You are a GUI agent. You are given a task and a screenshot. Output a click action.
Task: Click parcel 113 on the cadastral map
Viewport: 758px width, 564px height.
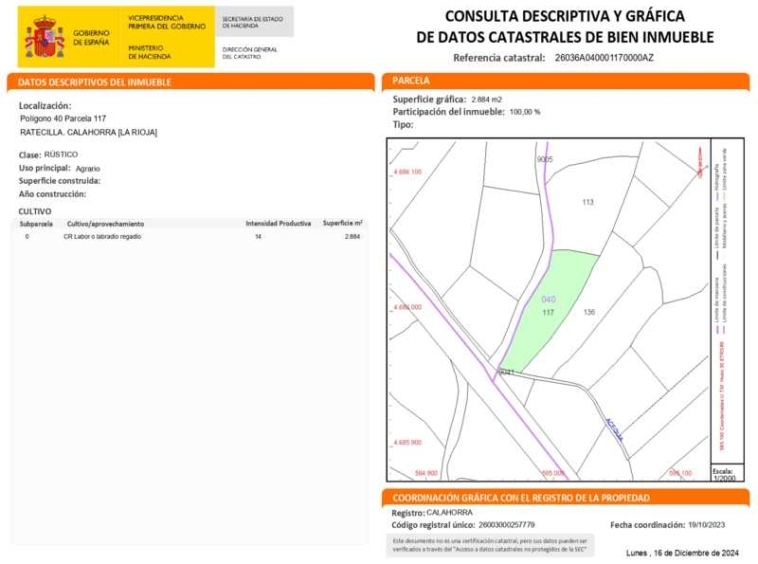coord(588,203)
